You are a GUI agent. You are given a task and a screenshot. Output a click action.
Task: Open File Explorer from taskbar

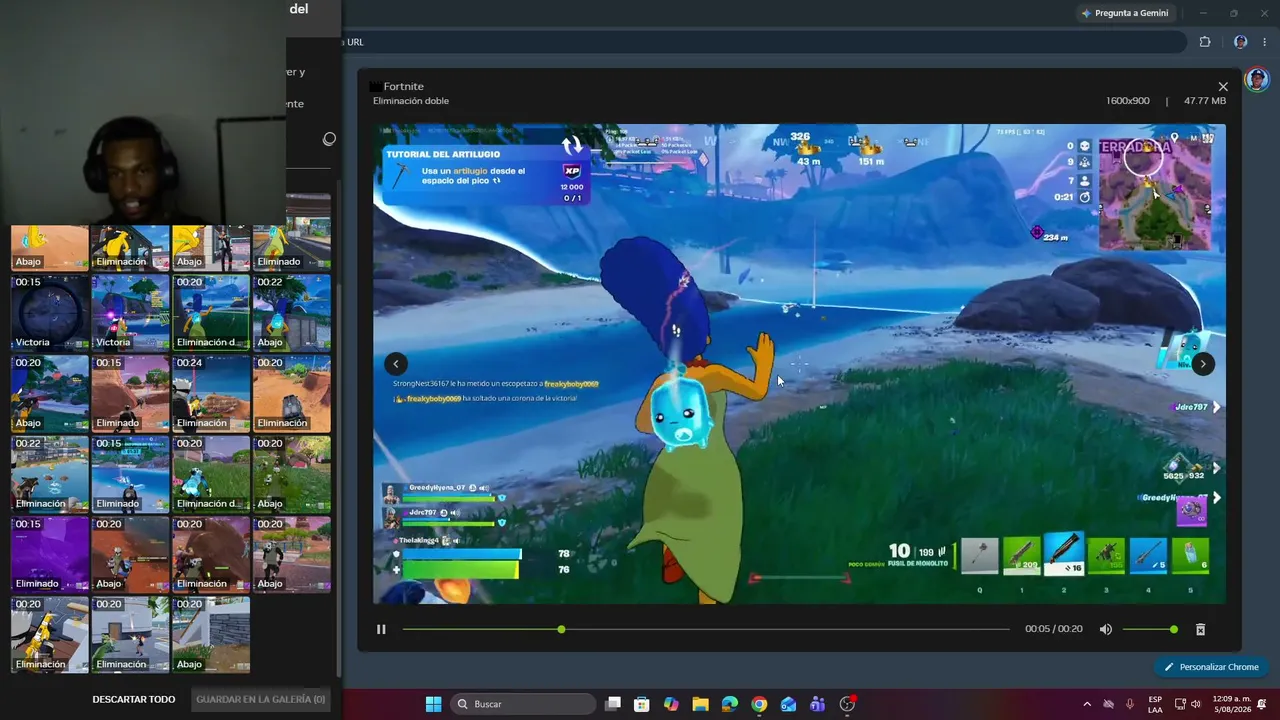tap(700, 704)
